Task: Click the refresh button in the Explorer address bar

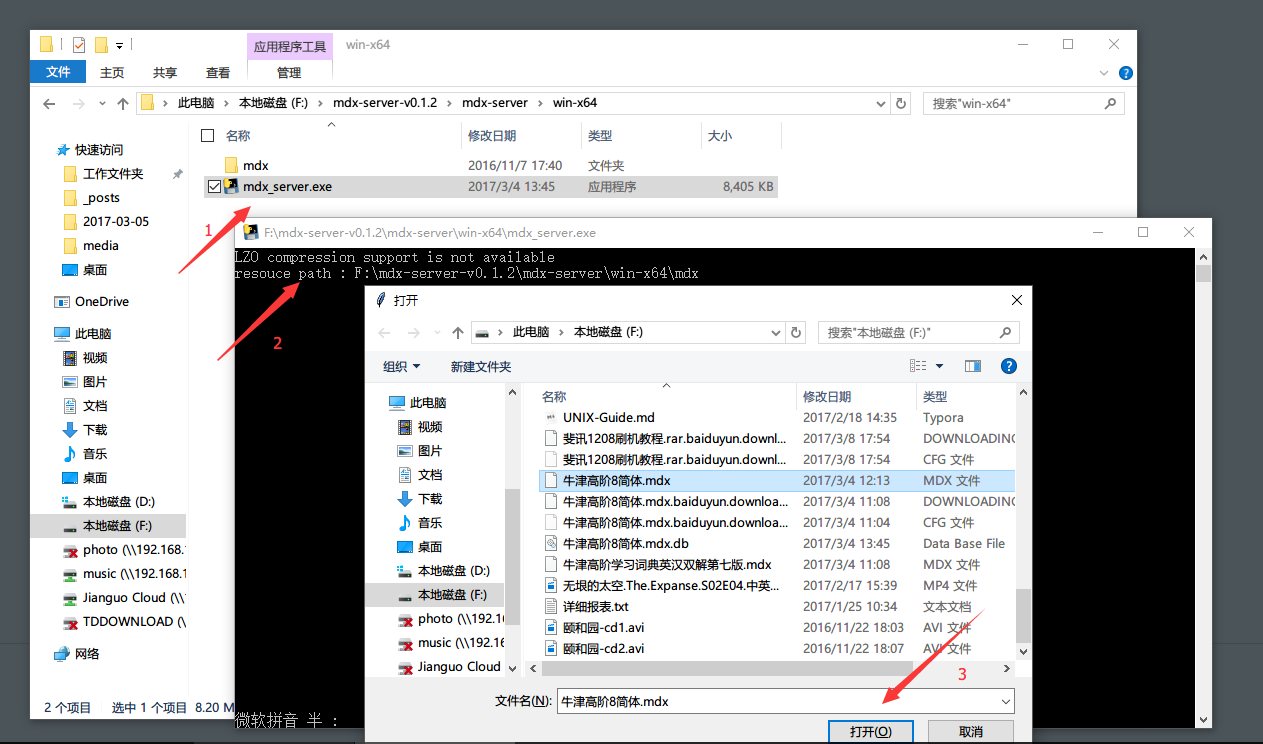Action: pos(901,103)
